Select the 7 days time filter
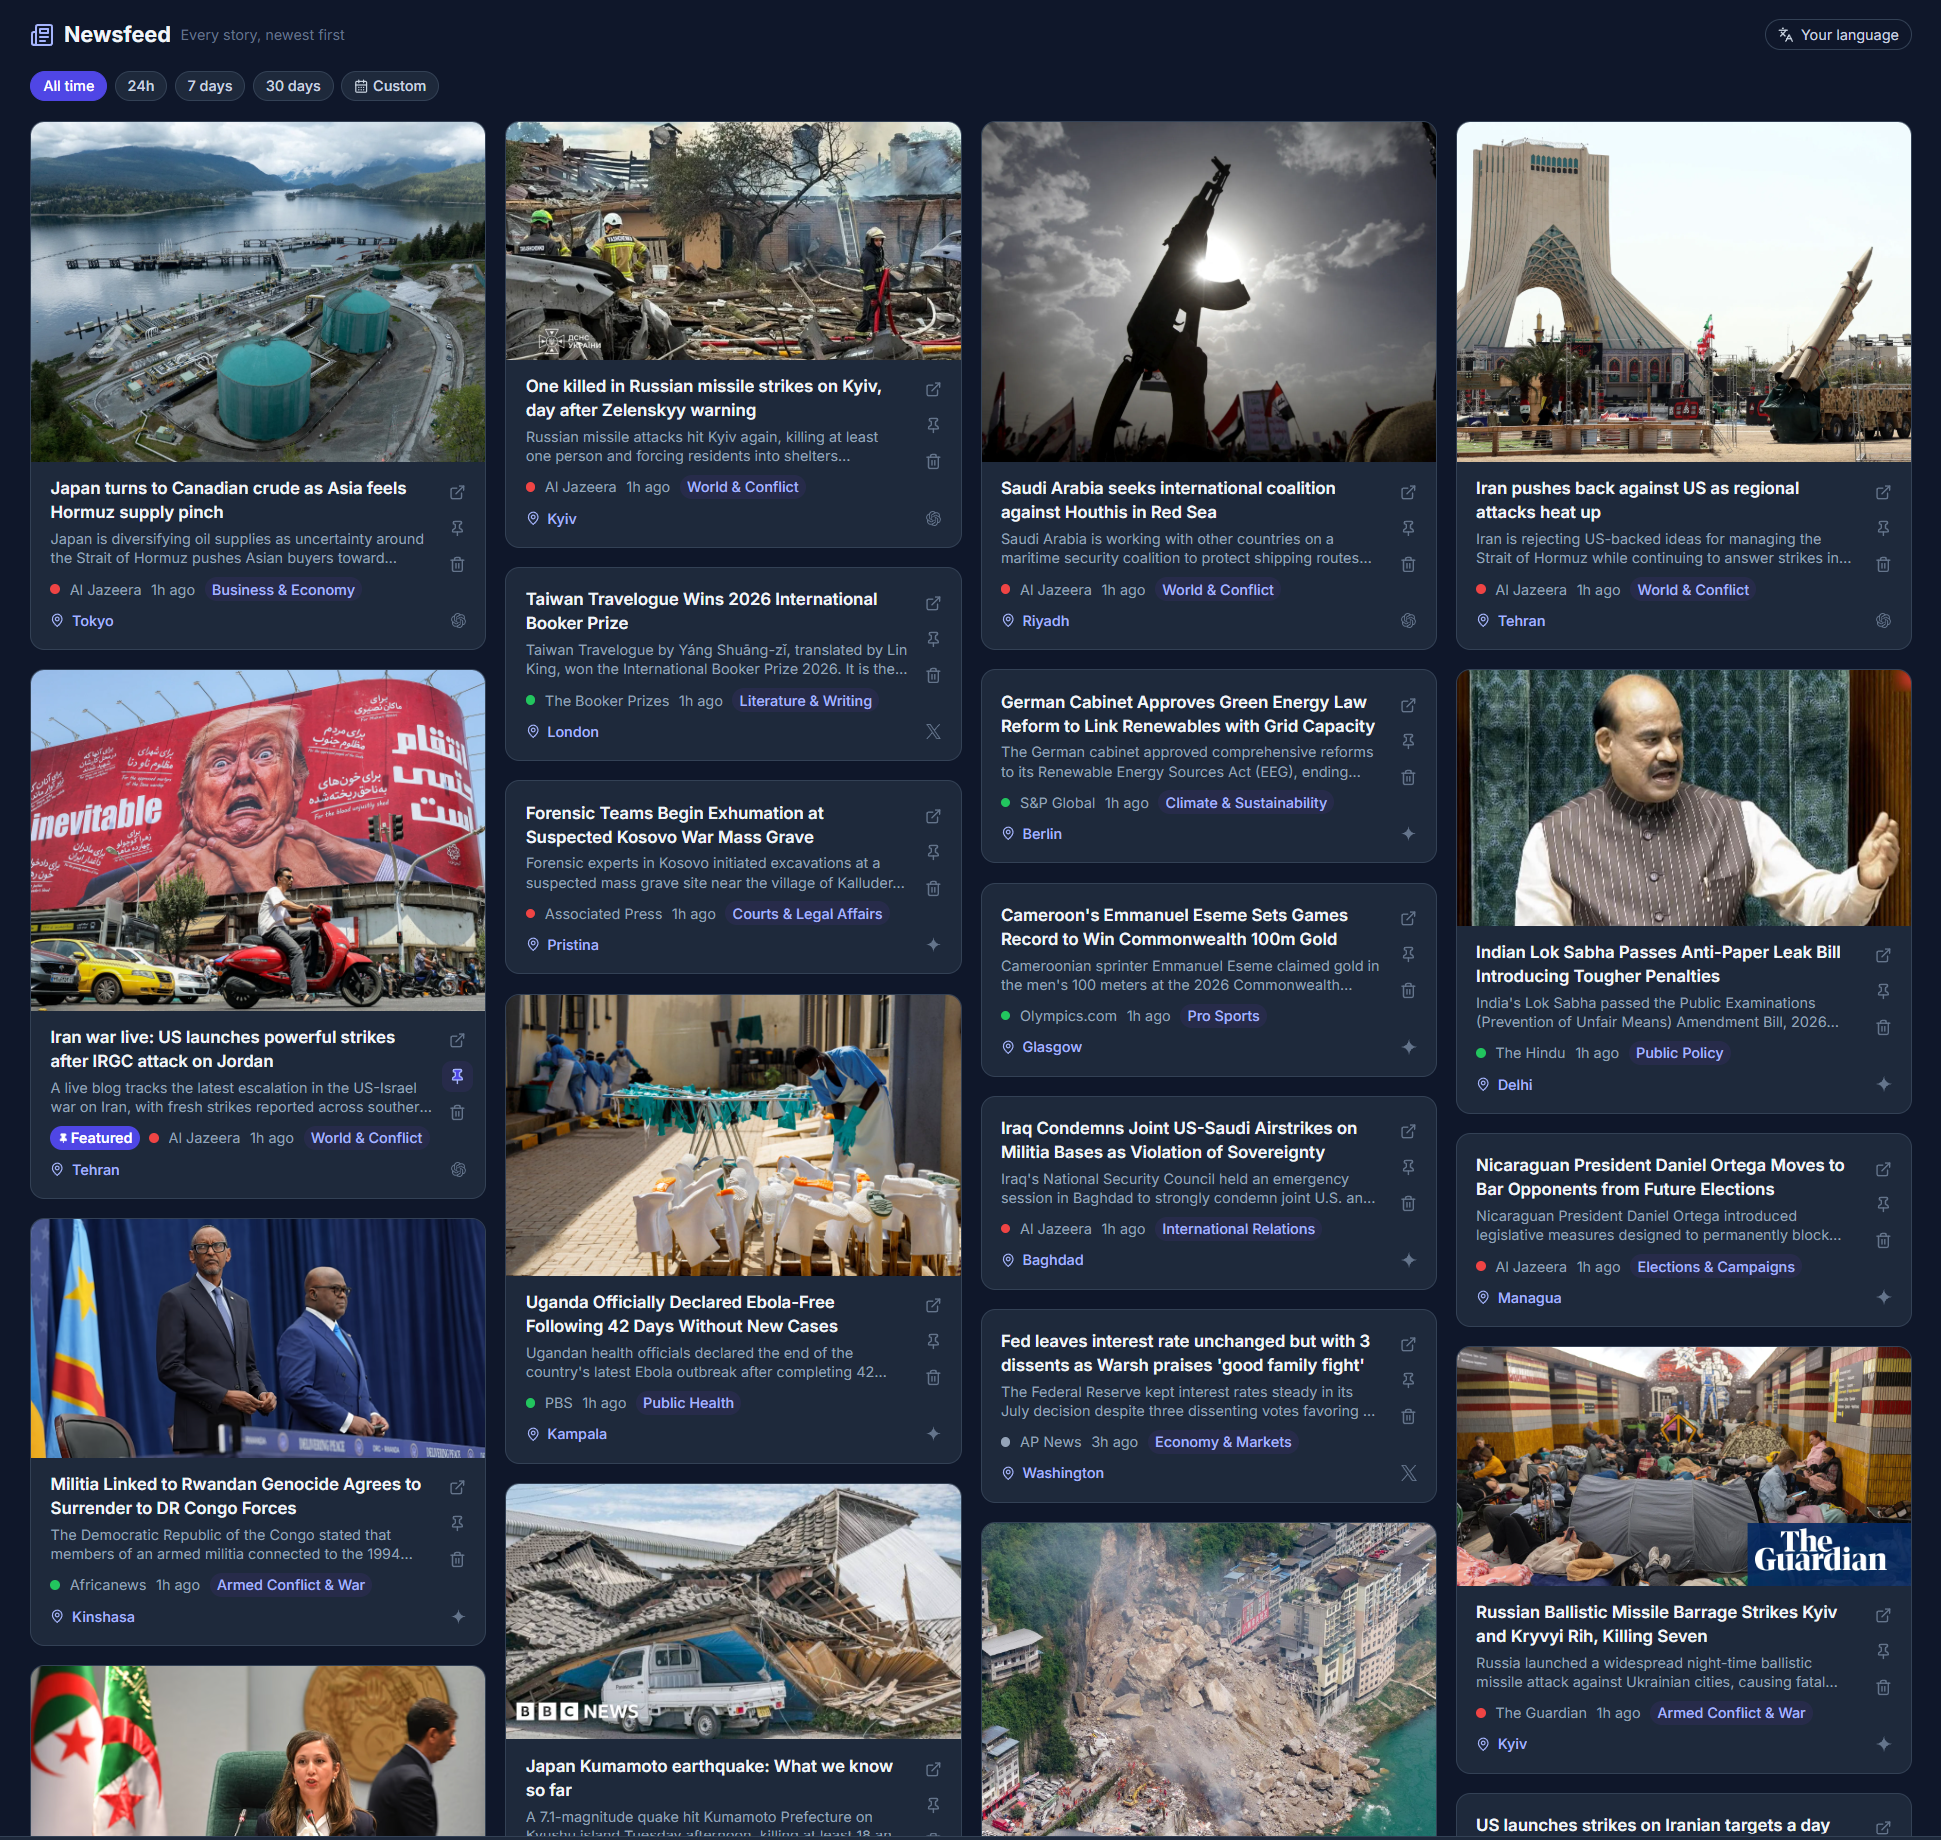 tap(210, 86)
